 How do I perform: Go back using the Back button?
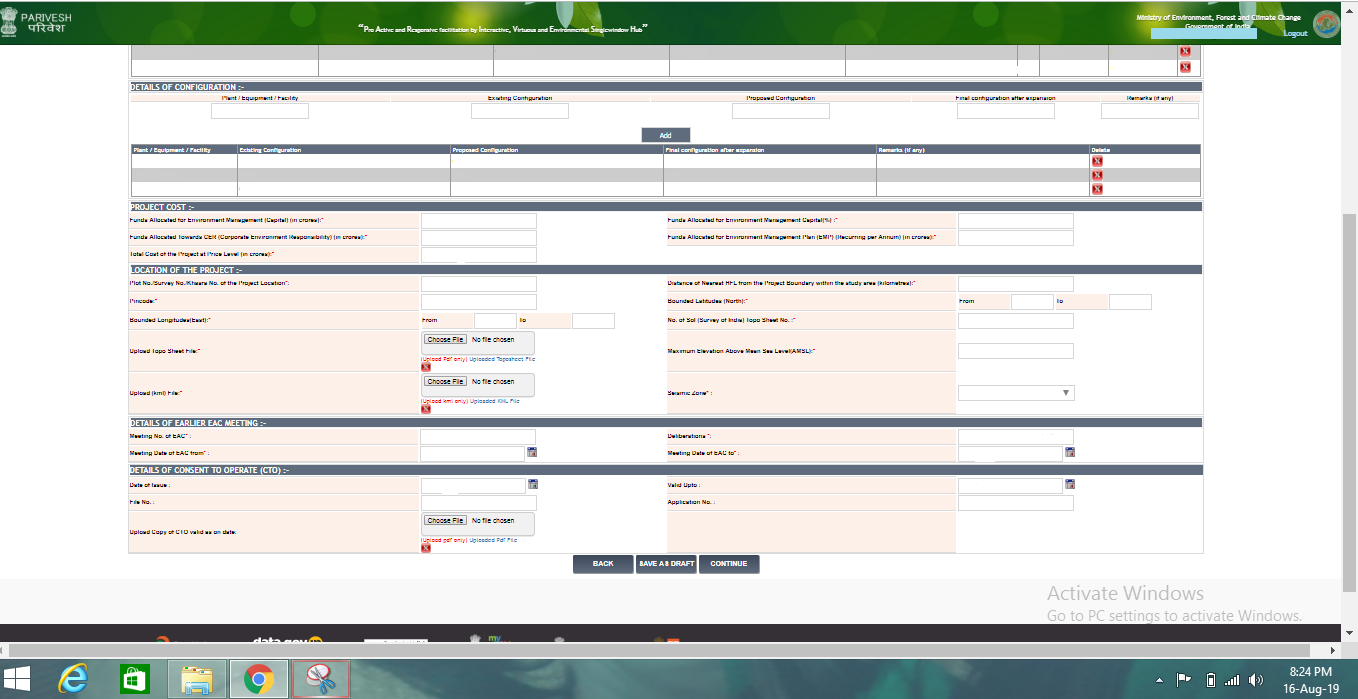coord(603,564)
